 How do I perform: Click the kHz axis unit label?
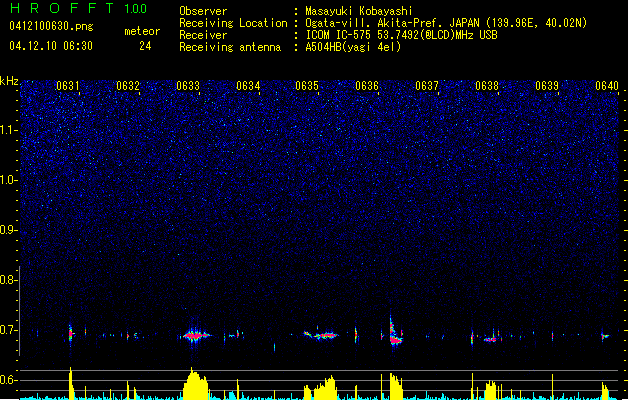click(9, 81)
